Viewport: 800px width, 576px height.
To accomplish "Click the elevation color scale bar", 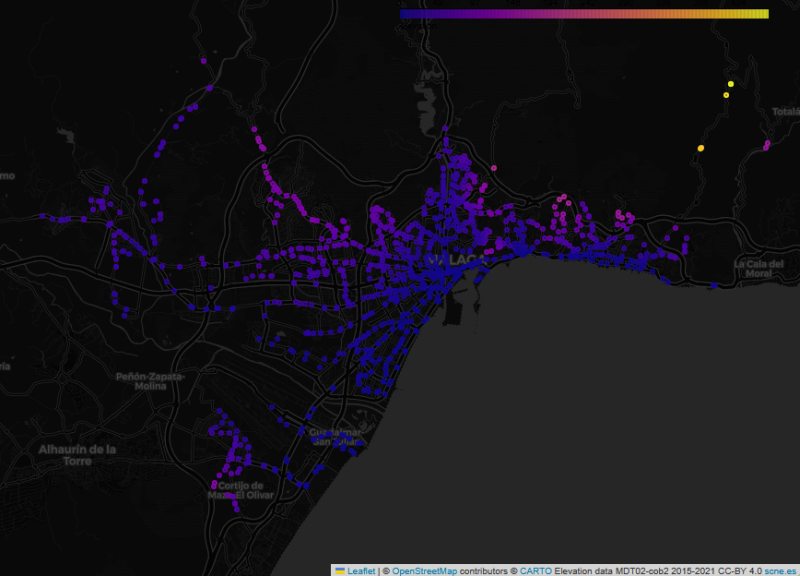I will tap(584, 14).
